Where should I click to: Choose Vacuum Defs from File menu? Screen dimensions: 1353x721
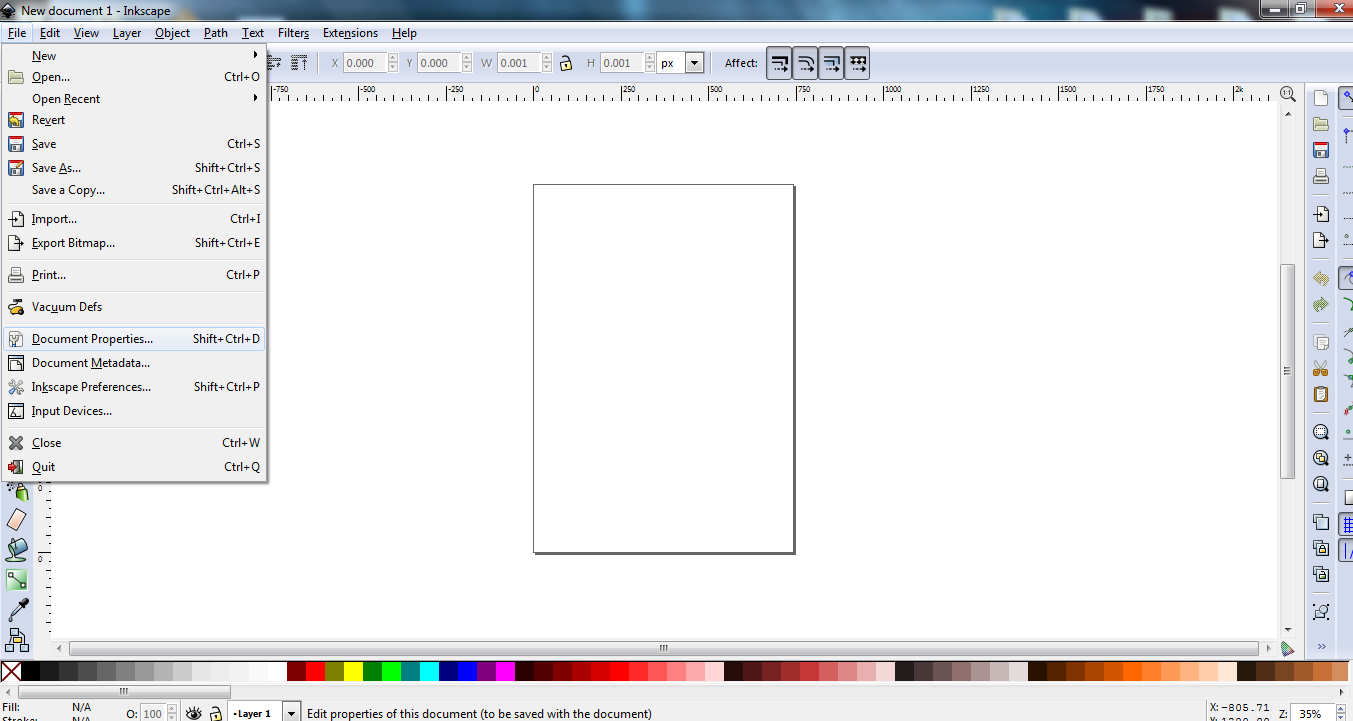[x=134, y=307]
